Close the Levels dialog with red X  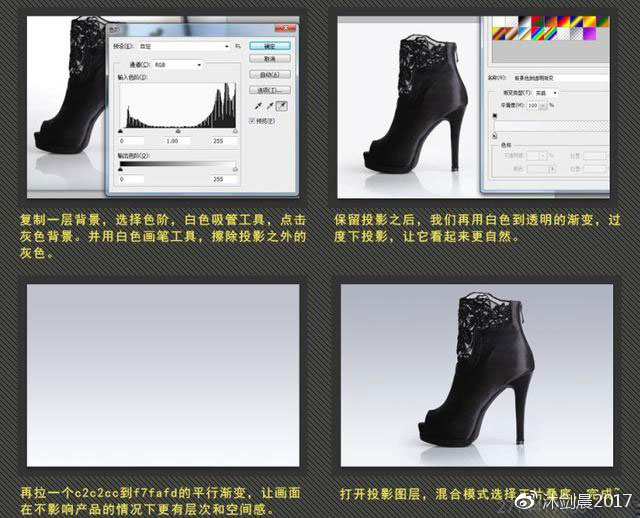click(285, 28)
